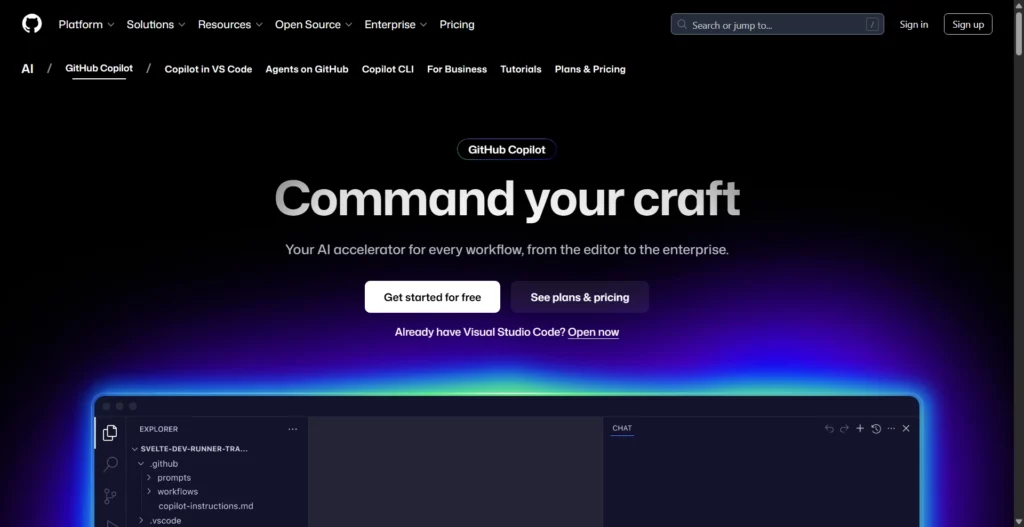This screenshot has width=1024, height=527.
Task: Go to AI breadcrumb link
Action: click(27, 69)
